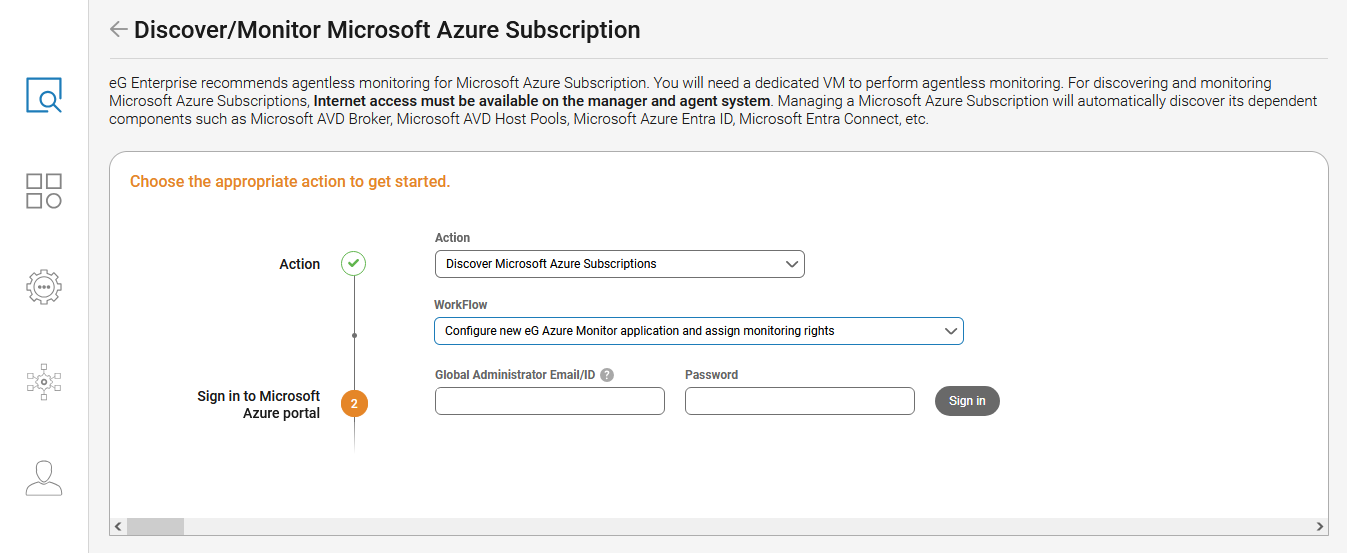Select the 'Sign in to Microsoft Azure portal' step label
Viewport: 1347px width, 553px height.
click(x=258, y=405)
